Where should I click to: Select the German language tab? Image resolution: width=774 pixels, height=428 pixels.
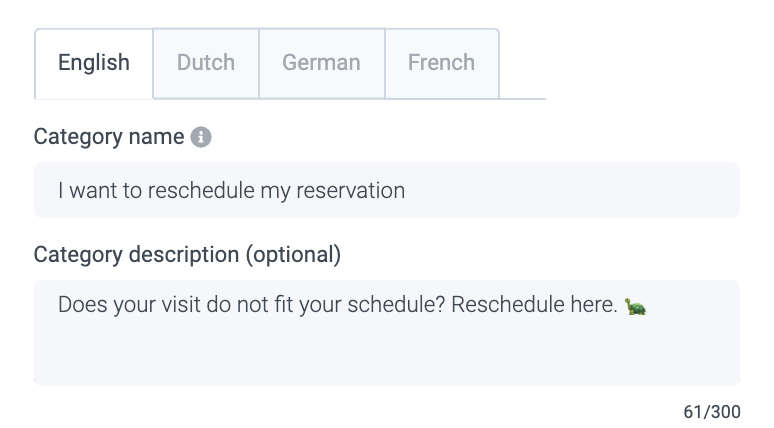(x=321, y=63)
